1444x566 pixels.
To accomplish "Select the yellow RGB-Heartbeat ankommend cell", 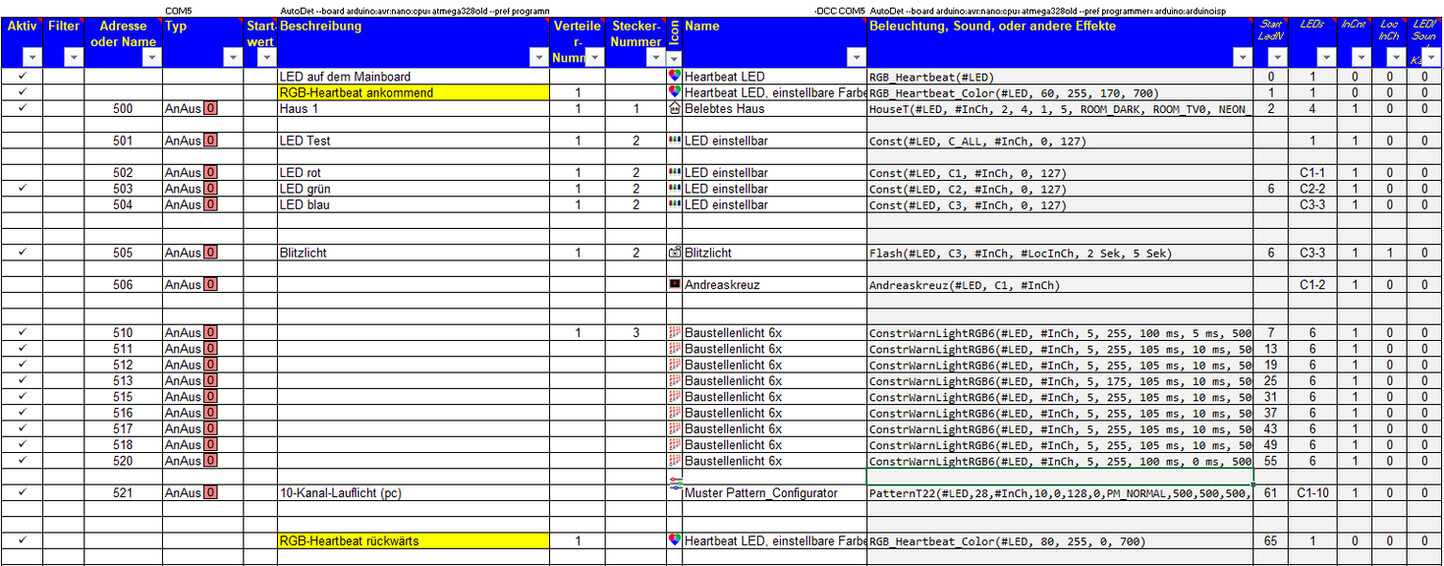I will pos(413,93).
